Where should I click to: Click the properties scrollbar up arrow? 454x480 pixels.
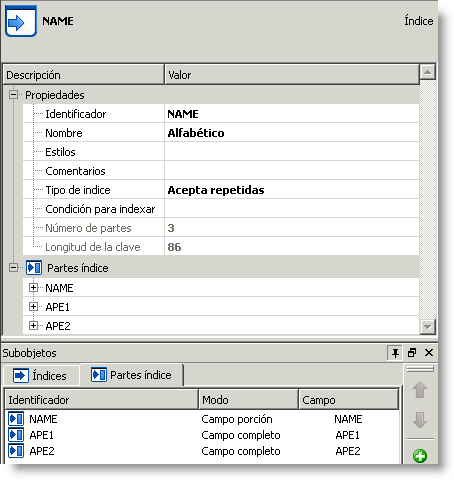tap(428, 72)
